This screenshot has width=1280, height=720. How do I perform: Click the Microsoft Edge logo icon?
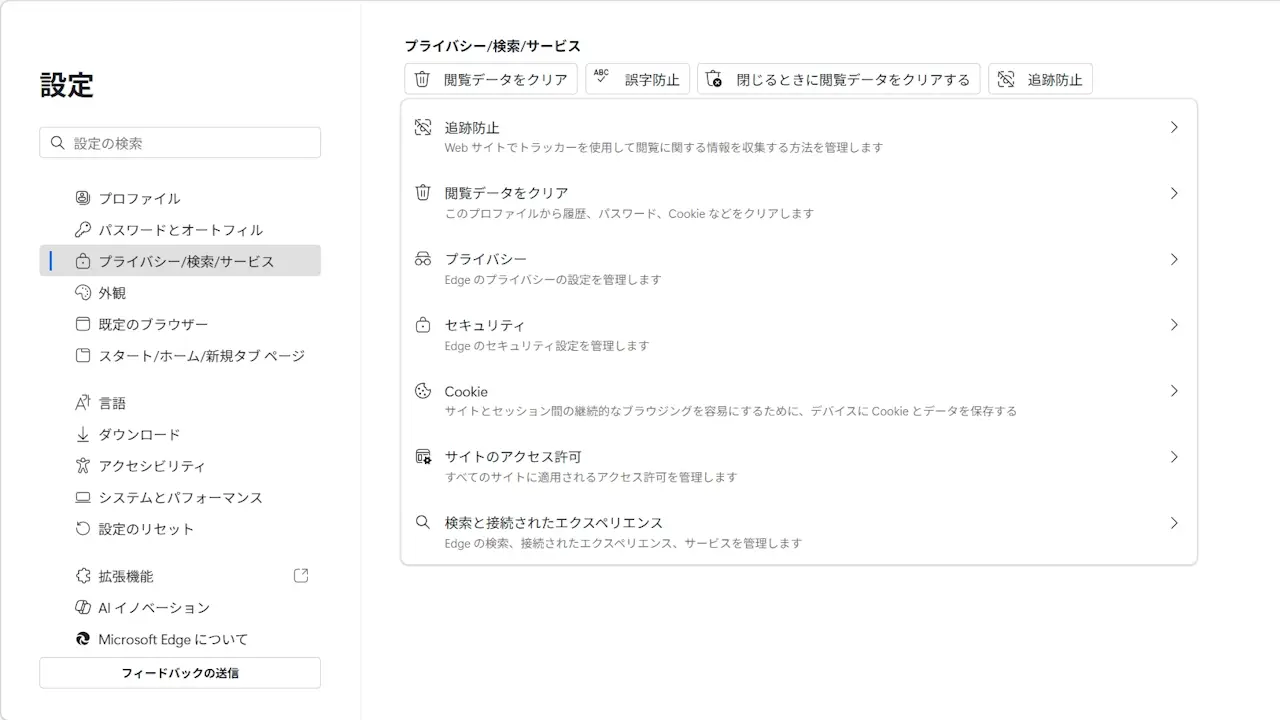pyautogui.click(x=83, y=639)
